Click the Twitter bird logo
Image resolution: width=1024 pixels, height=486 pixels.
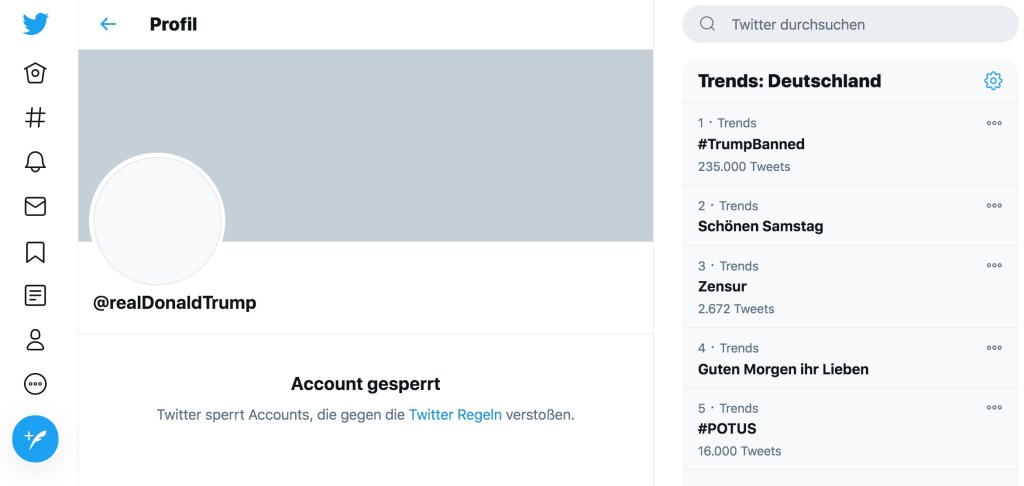[35, 24]
